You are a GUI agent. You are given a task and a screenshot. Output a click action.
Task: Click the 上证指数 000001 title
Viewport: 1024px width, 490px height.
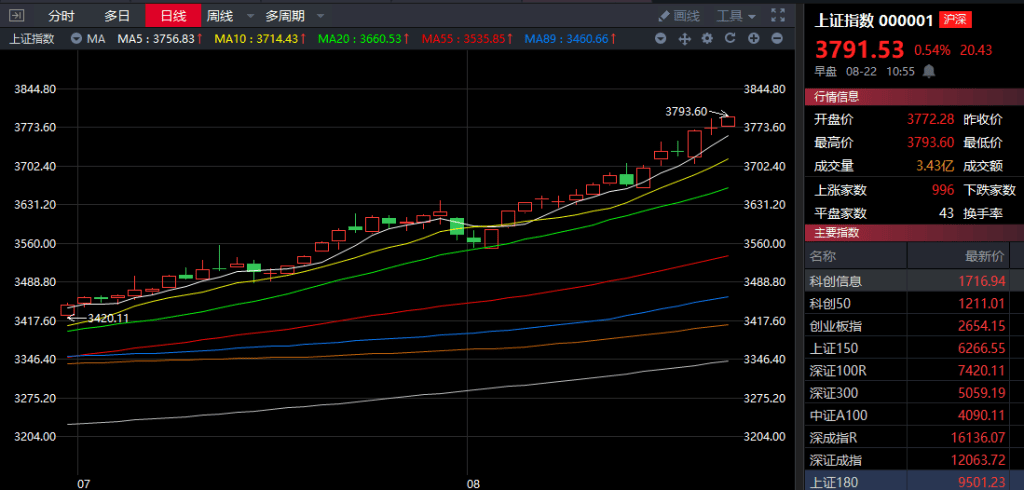click(874, 20)
